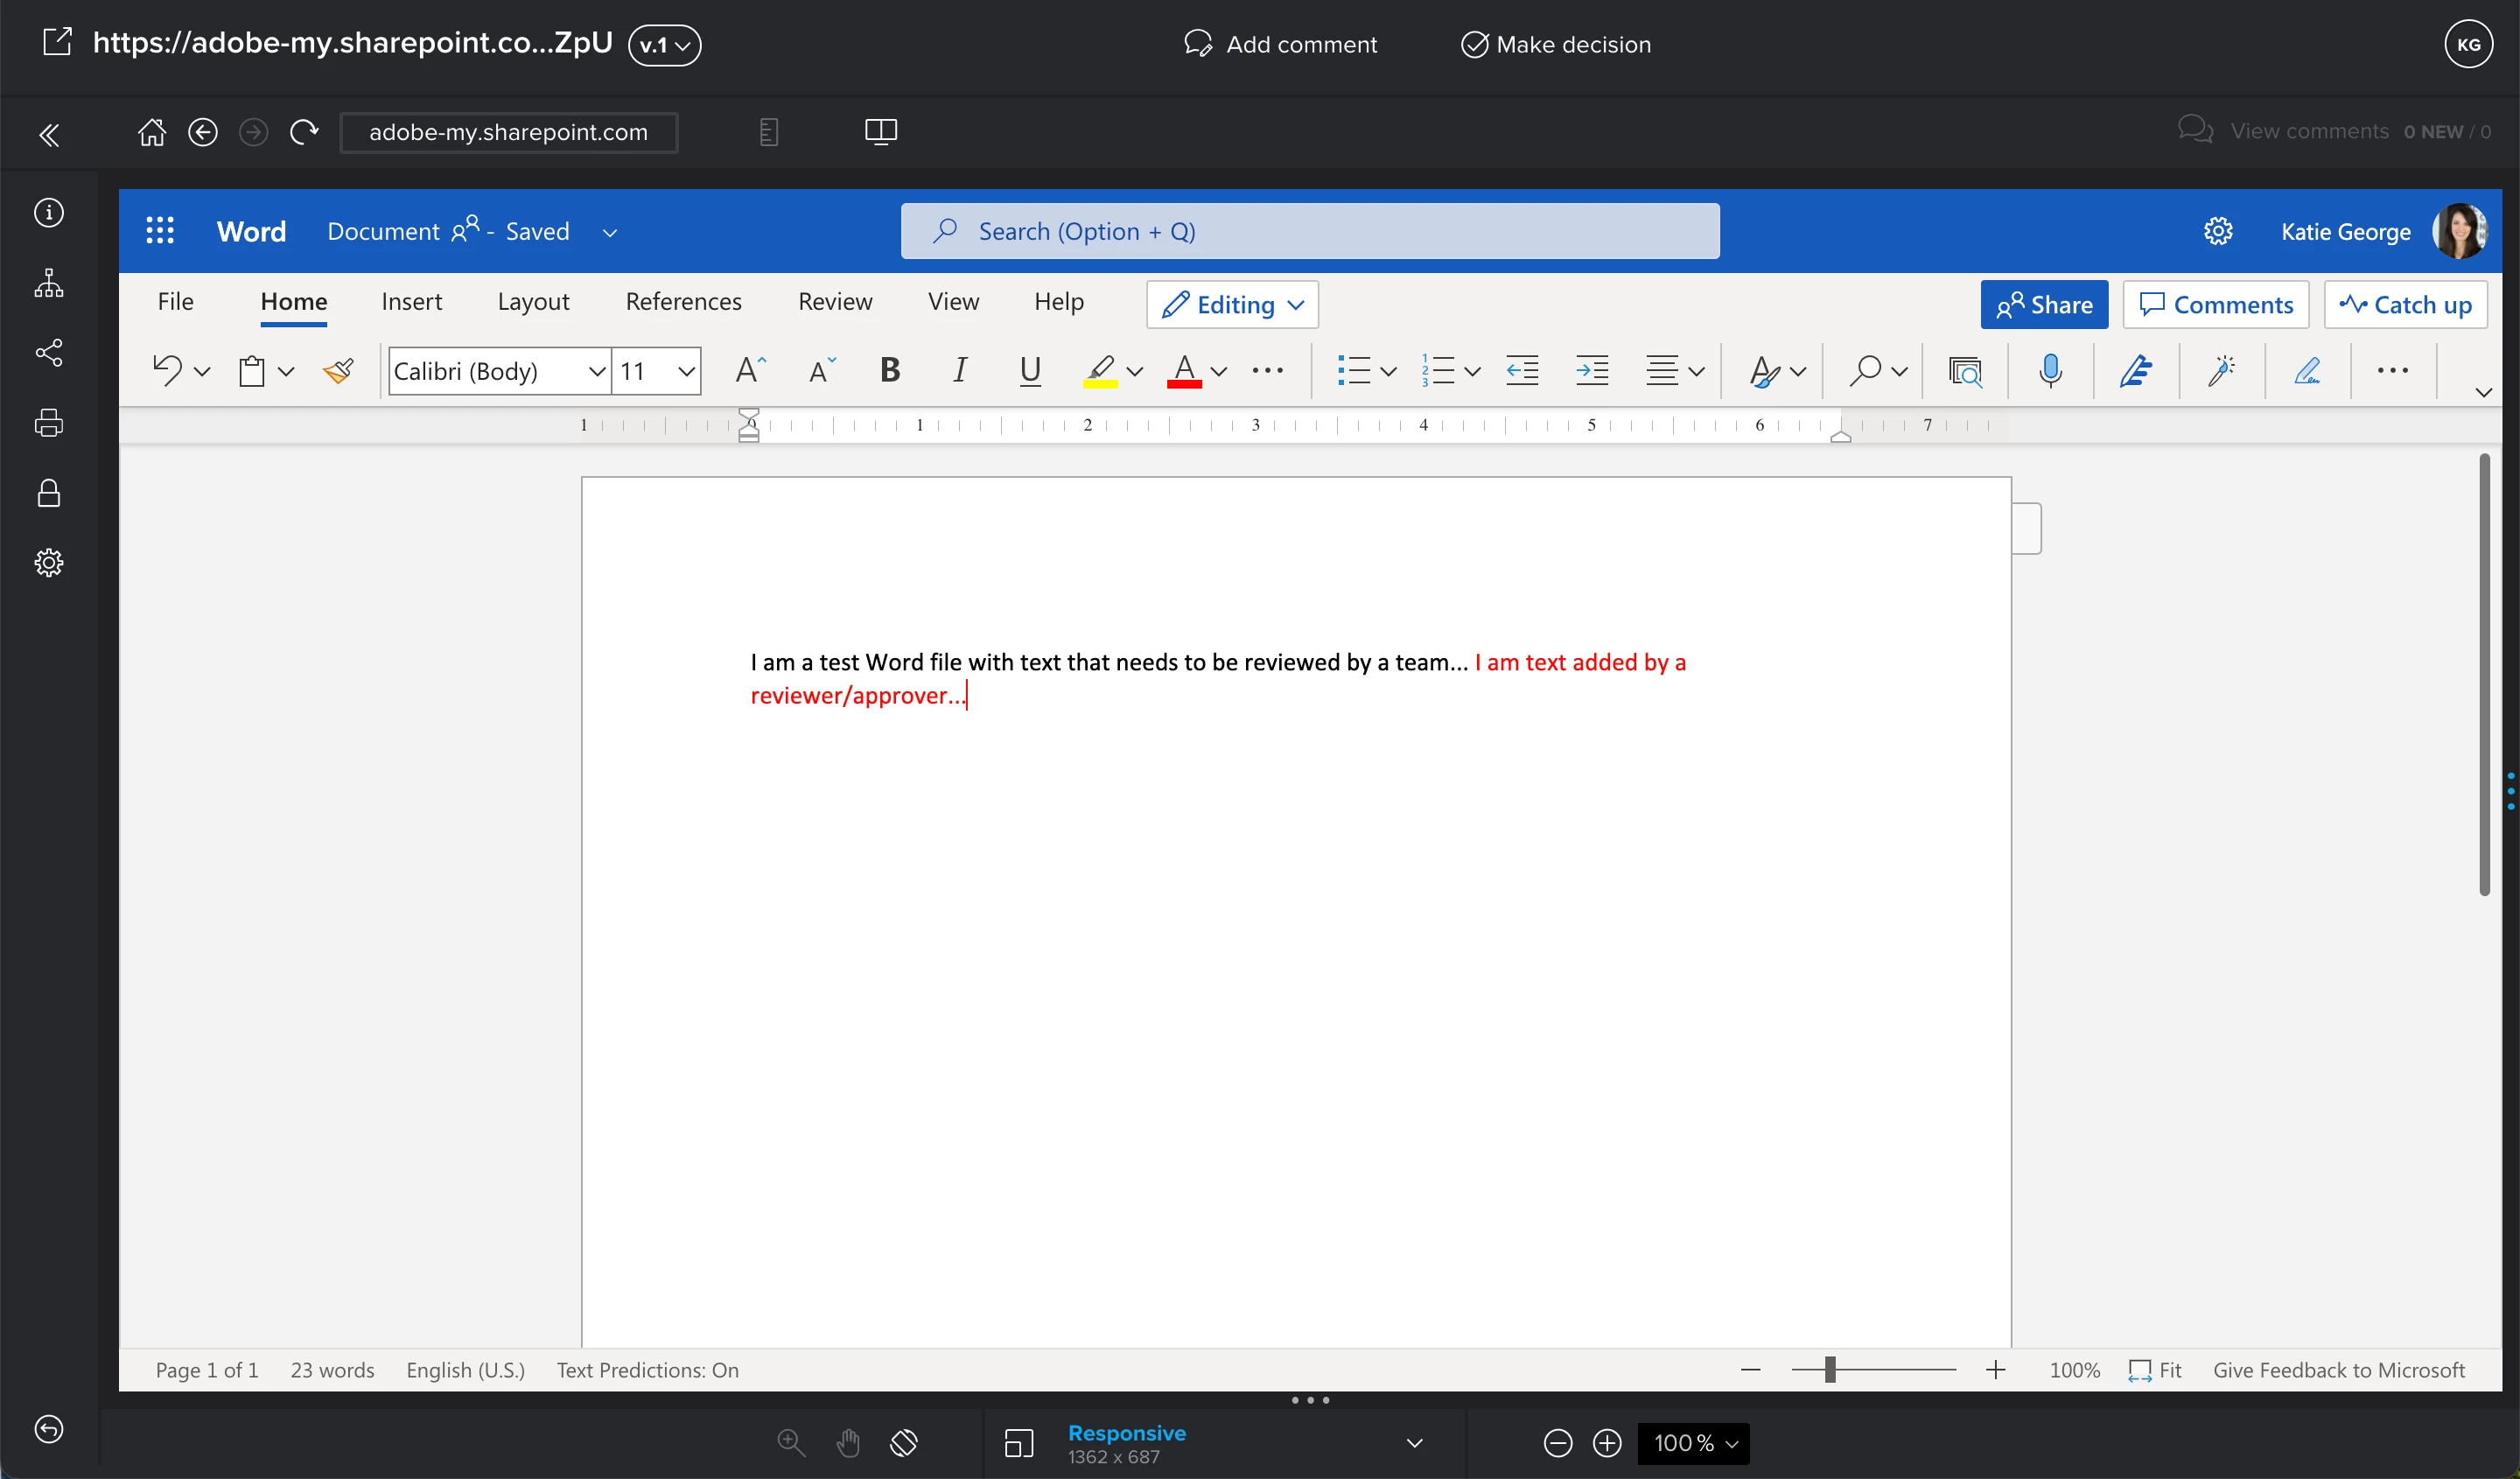Click the Search (Option + Q) field
This screenshot has width=2520, height=1479.
(x=1310, y=231)
